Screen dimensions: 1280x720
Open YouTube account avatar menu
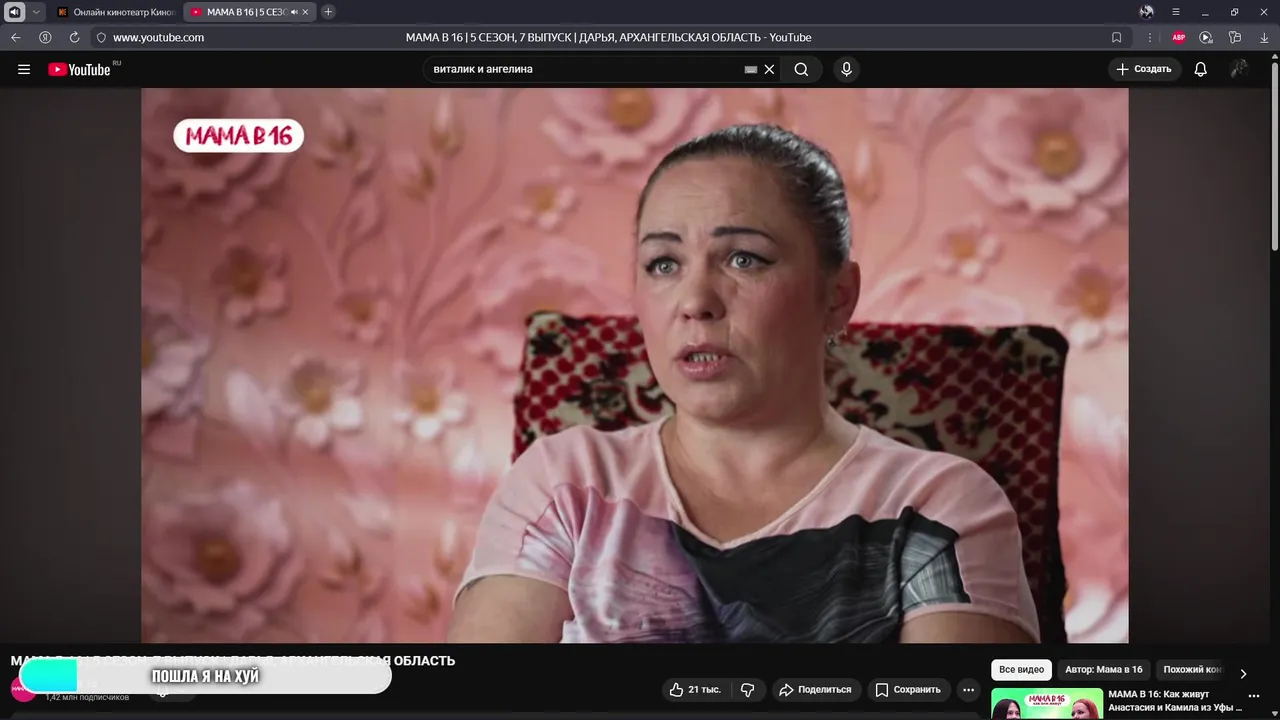(1239, 69)
